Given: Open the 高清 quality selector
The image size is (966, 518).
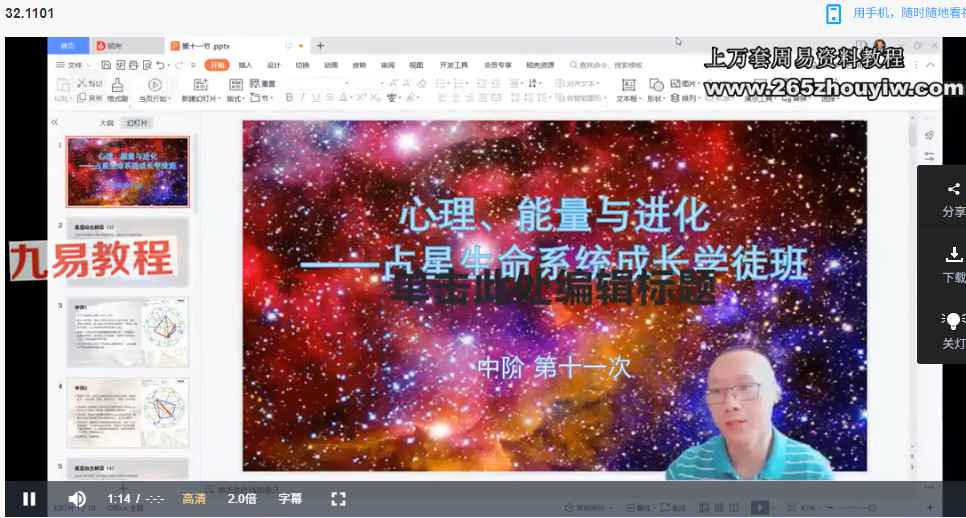Looking at the screenshot, I should click(x=194, y=498).
